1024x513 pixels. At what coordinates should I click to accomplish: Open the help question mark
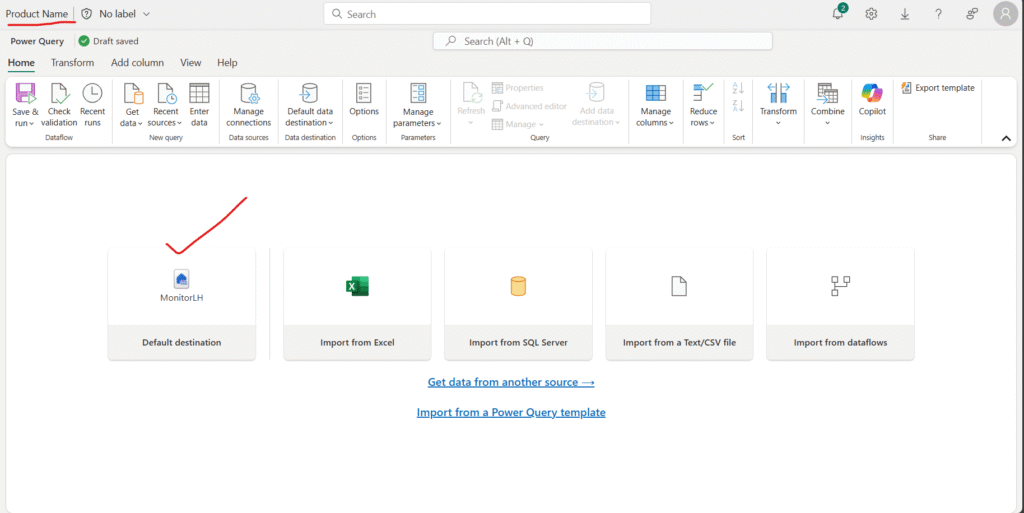click(938, 14)
